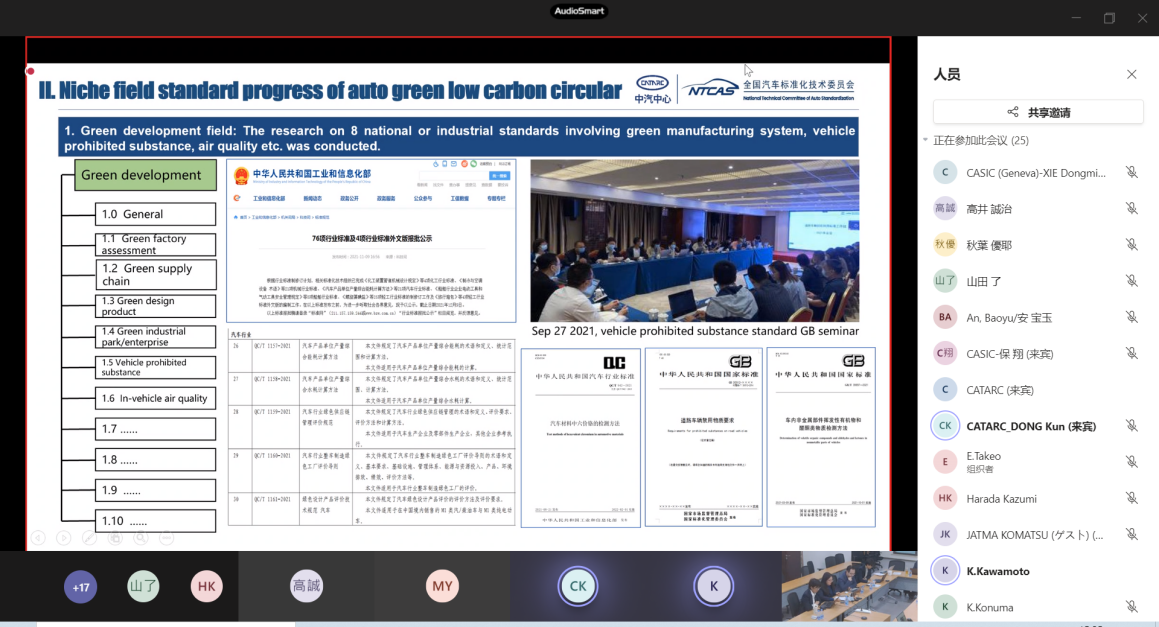1159x627 pixels.
Task: Select the pen annotation tool on slide
Action: [x=89, y=537]
